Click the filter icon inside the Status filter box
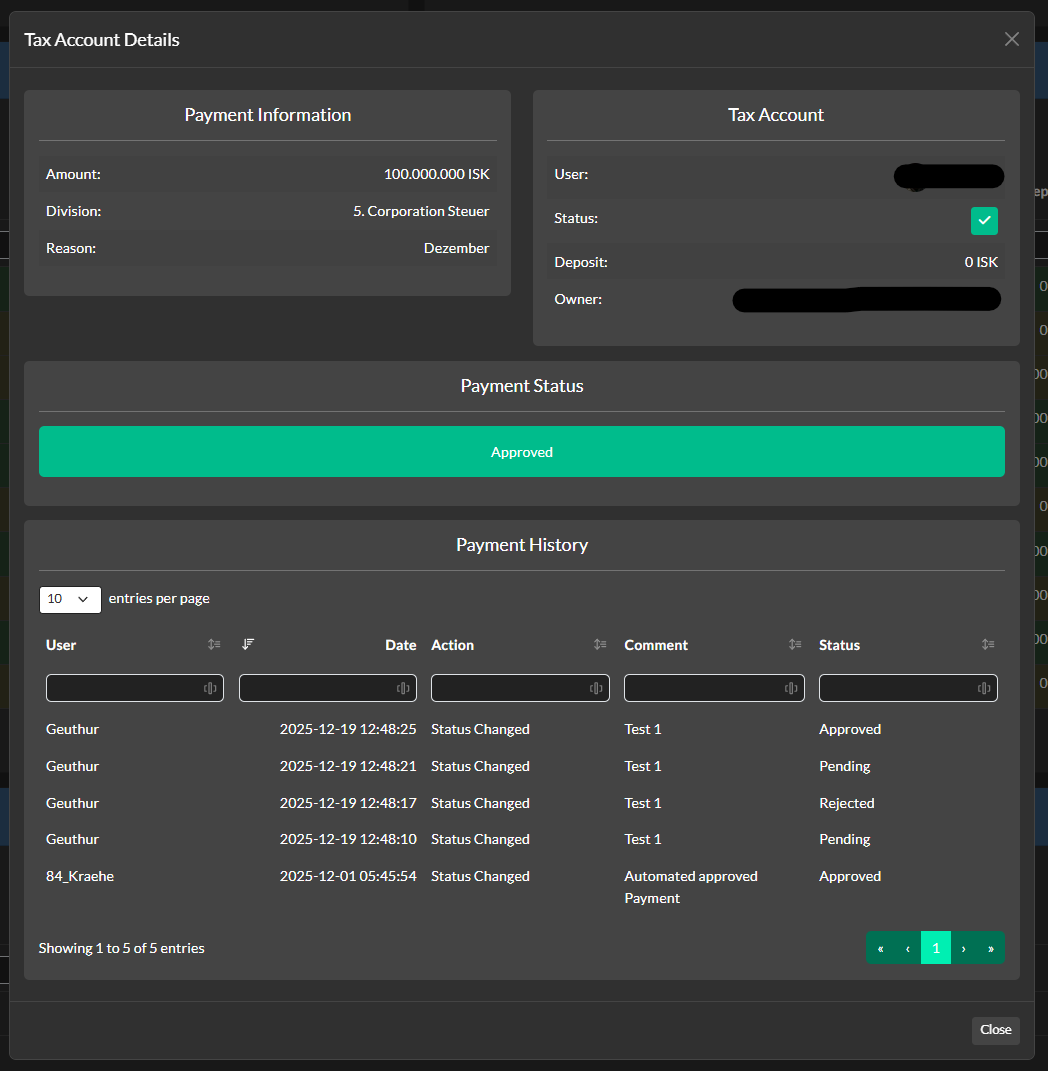Viewport: 1048px width, 1071px height. tap(985, 688)
